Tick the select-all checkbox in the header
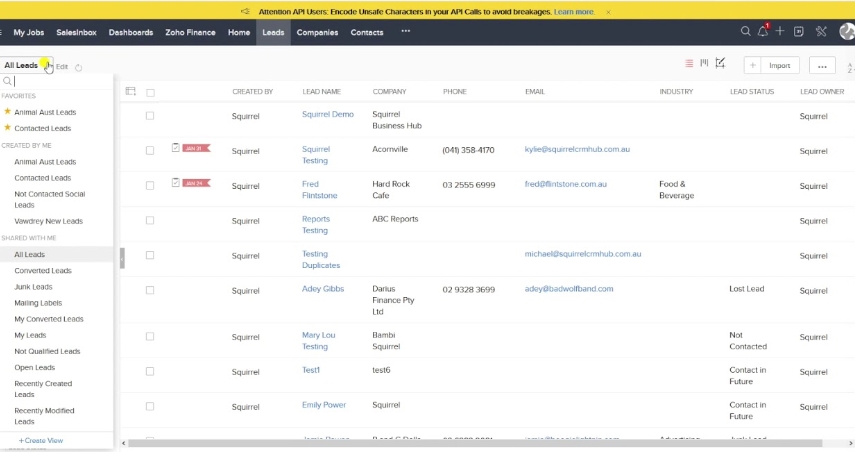The width and height of the screenshot is (855, 452). point(150,93)
